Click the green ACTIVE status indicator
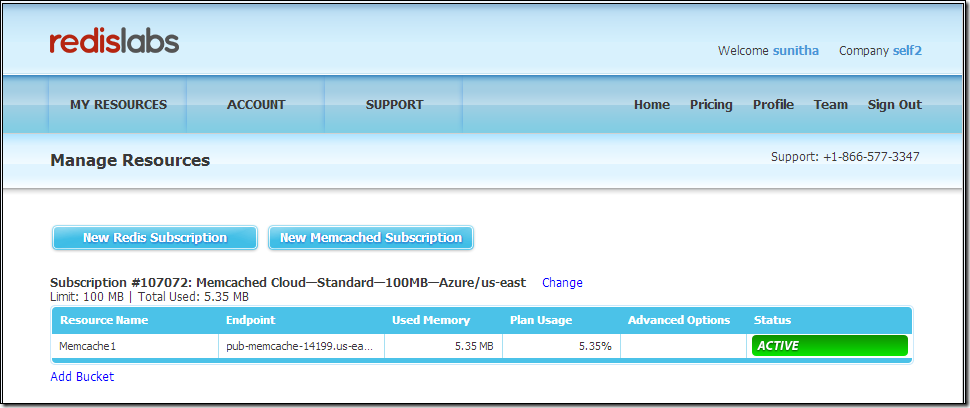The height and width of the screenshot is (408, 970). pos(830,346)
